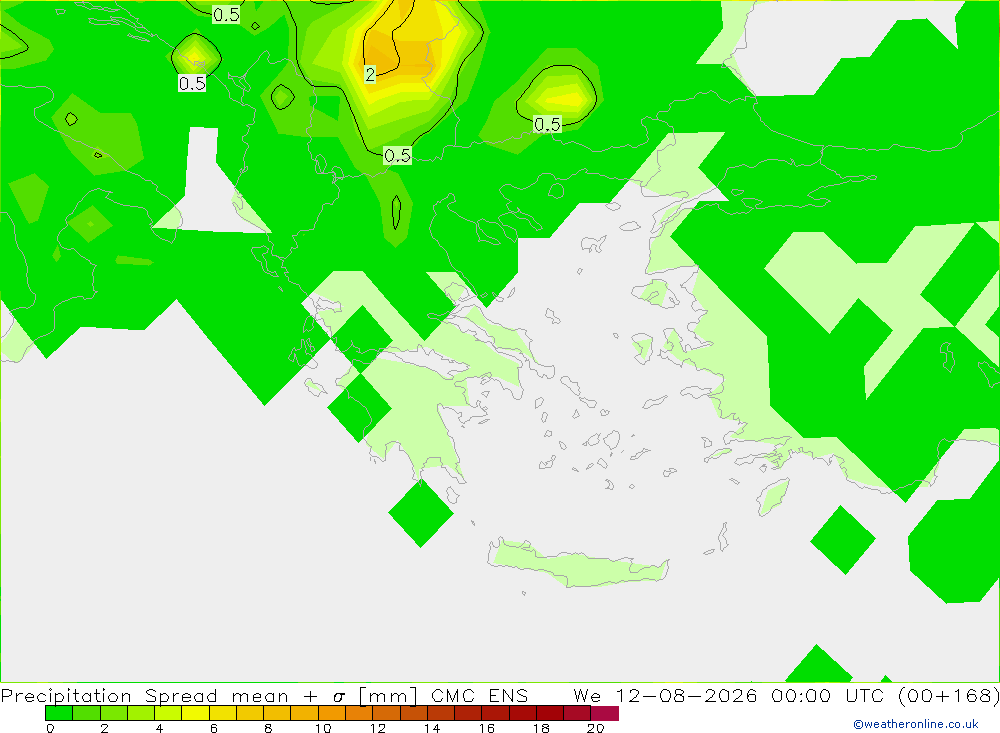This screenshot has width=1000, height=733.
Task: Click the legend tick label "18"
Action: coord(541,728)
